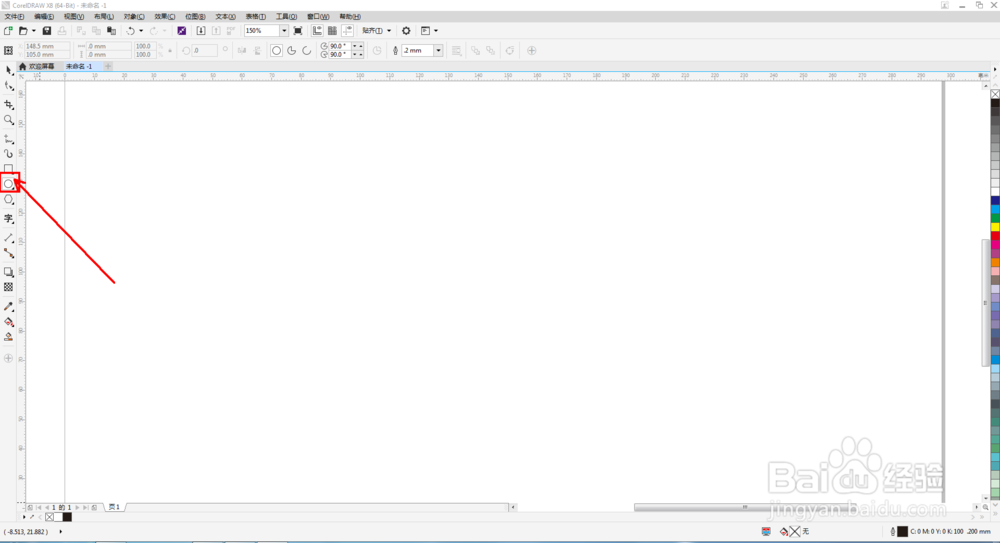Select the 页1 page tab
Image resolution: width=1000 pixels, height=543 pixels.
[x=114, y=507]
